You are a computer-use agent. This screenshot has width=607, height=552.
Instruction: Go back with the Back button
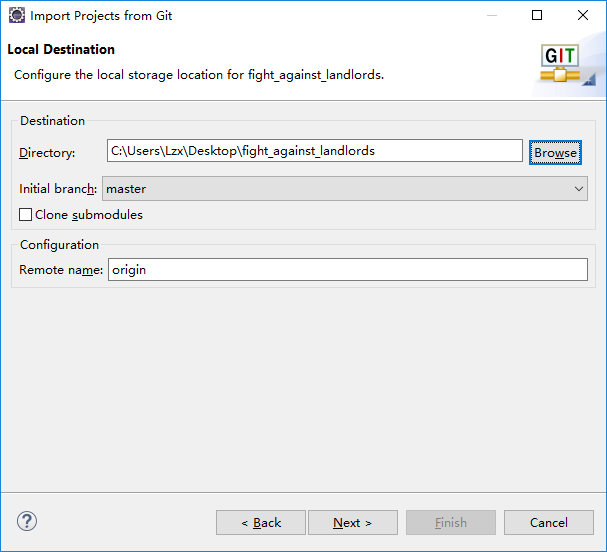click(261, 523)
